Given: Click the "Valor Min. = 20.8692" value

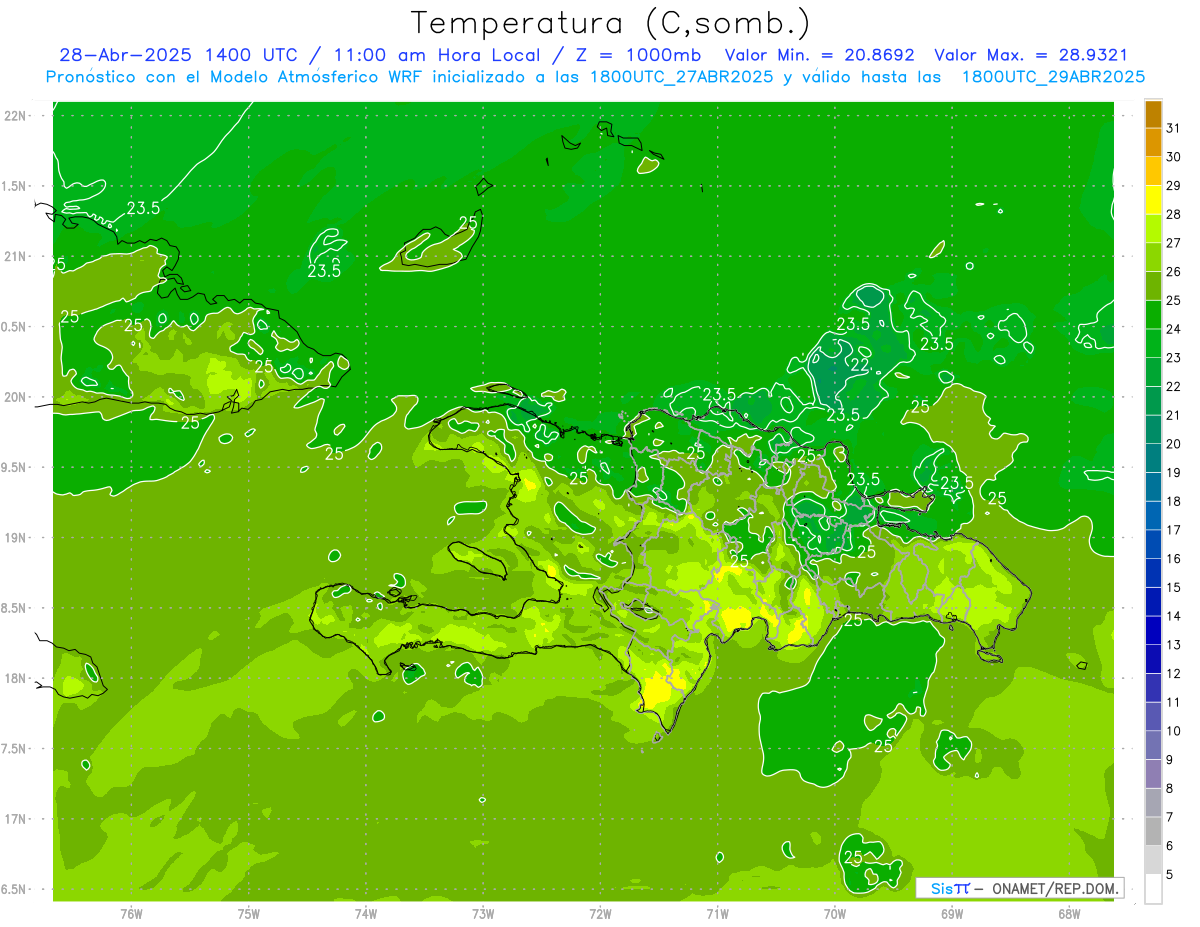Looking at the screenshot, I should point(819,56).
